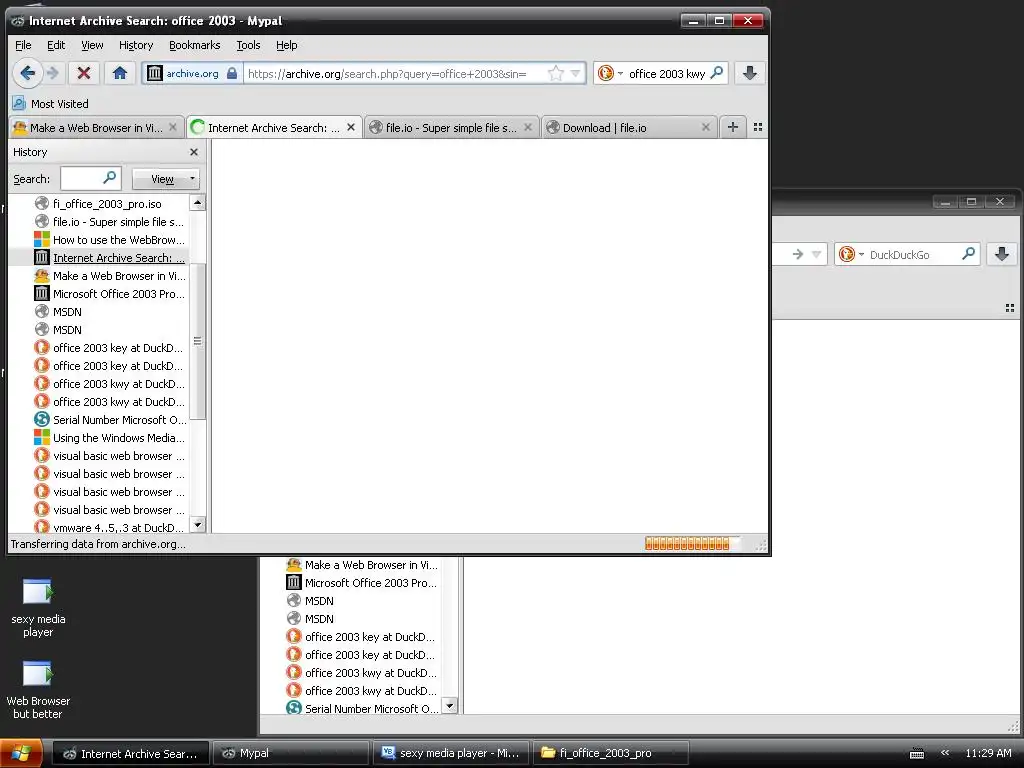Open the Downloads arrow in front window
Viewport: 1024px width, 768px height.
point(750,73)
